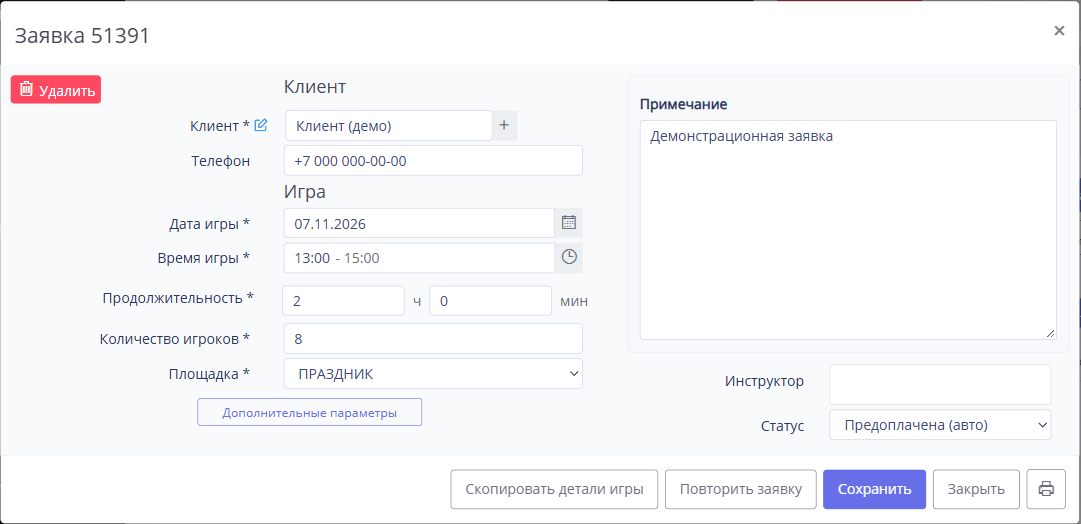Focus the duration minutes field
1081x524 pixels.
tap(490, 301)
